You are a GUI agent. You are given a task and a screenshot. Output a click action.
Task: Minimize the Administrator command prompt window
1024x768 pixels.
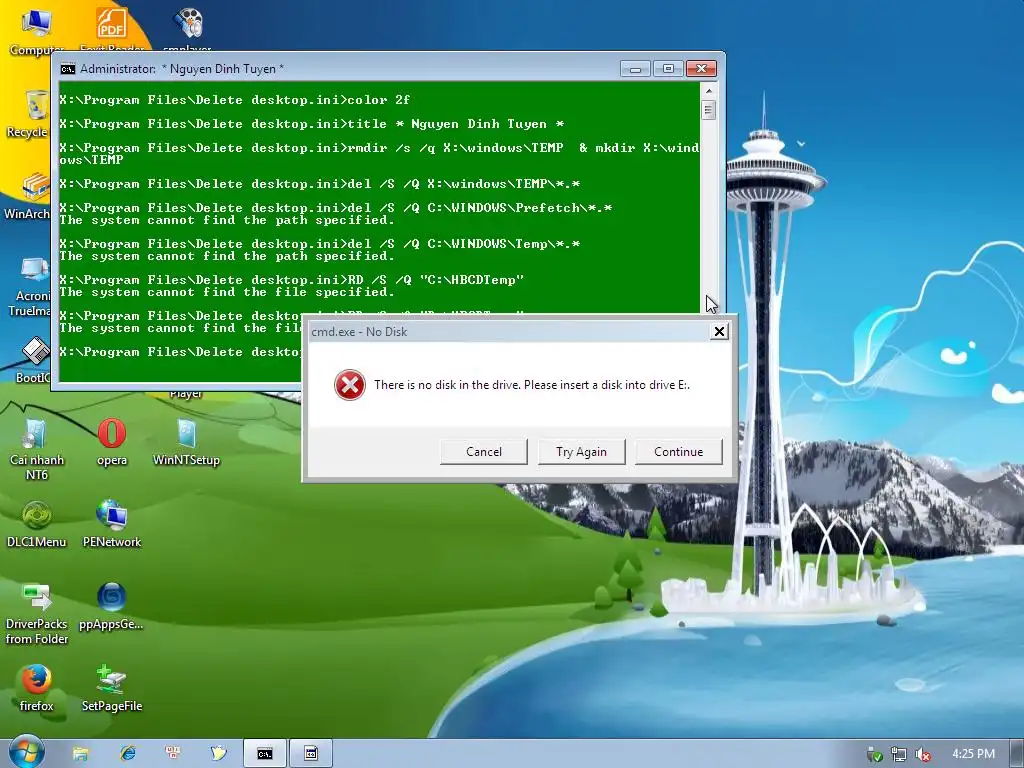coord(635,69)
